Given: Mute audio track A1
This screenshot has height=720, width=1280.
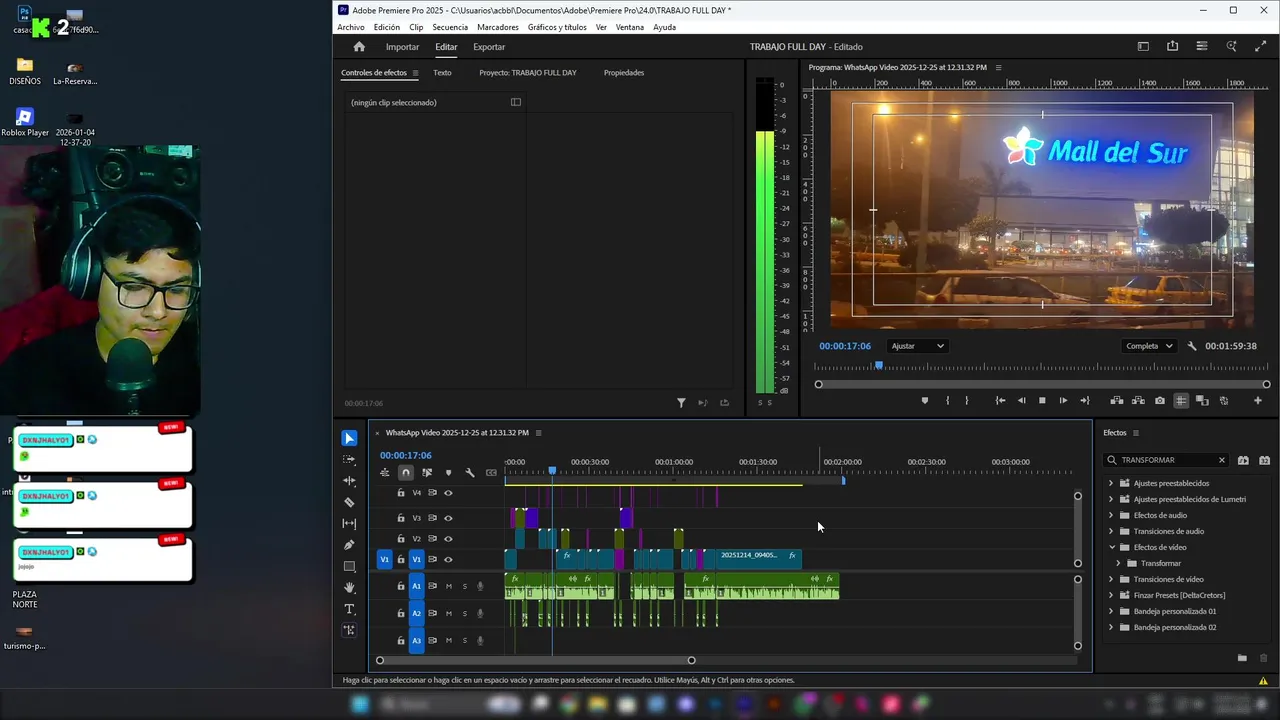Looking at the screenshot, I should click(x=449, y=586).
